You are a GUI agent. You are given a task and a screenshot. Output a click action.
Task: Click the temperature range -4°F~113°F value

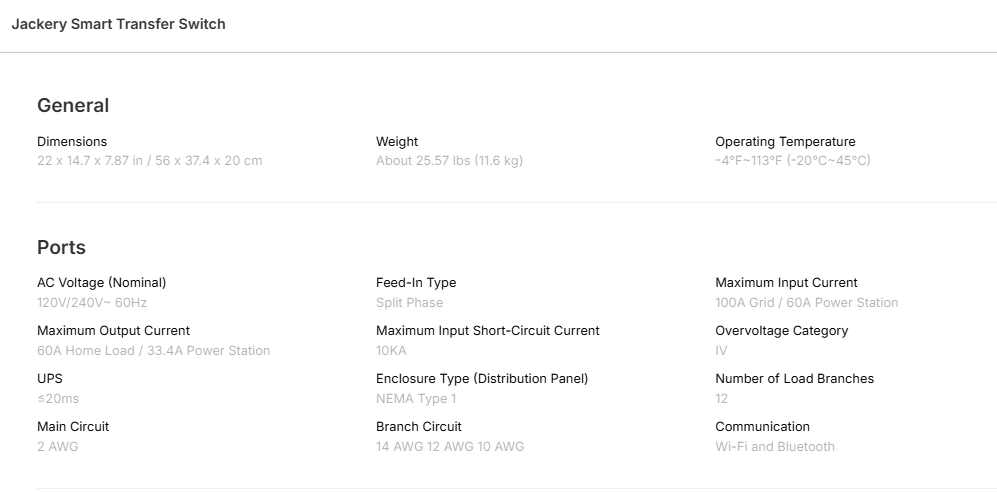(792, 160)
